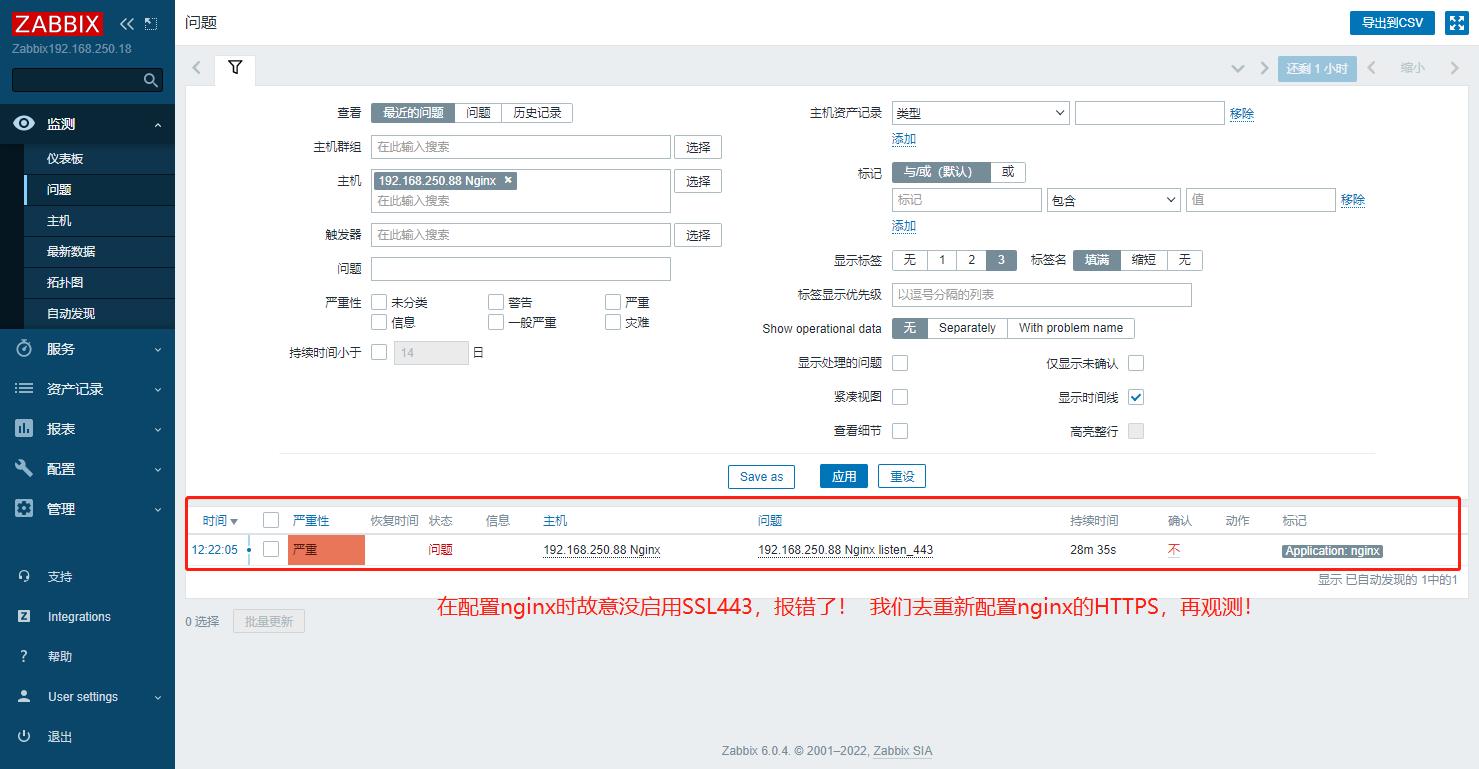Viewport: 1479px width, 769px height.
Task: Click the time period forward arrow
Action: click(x=1454, y=68)
